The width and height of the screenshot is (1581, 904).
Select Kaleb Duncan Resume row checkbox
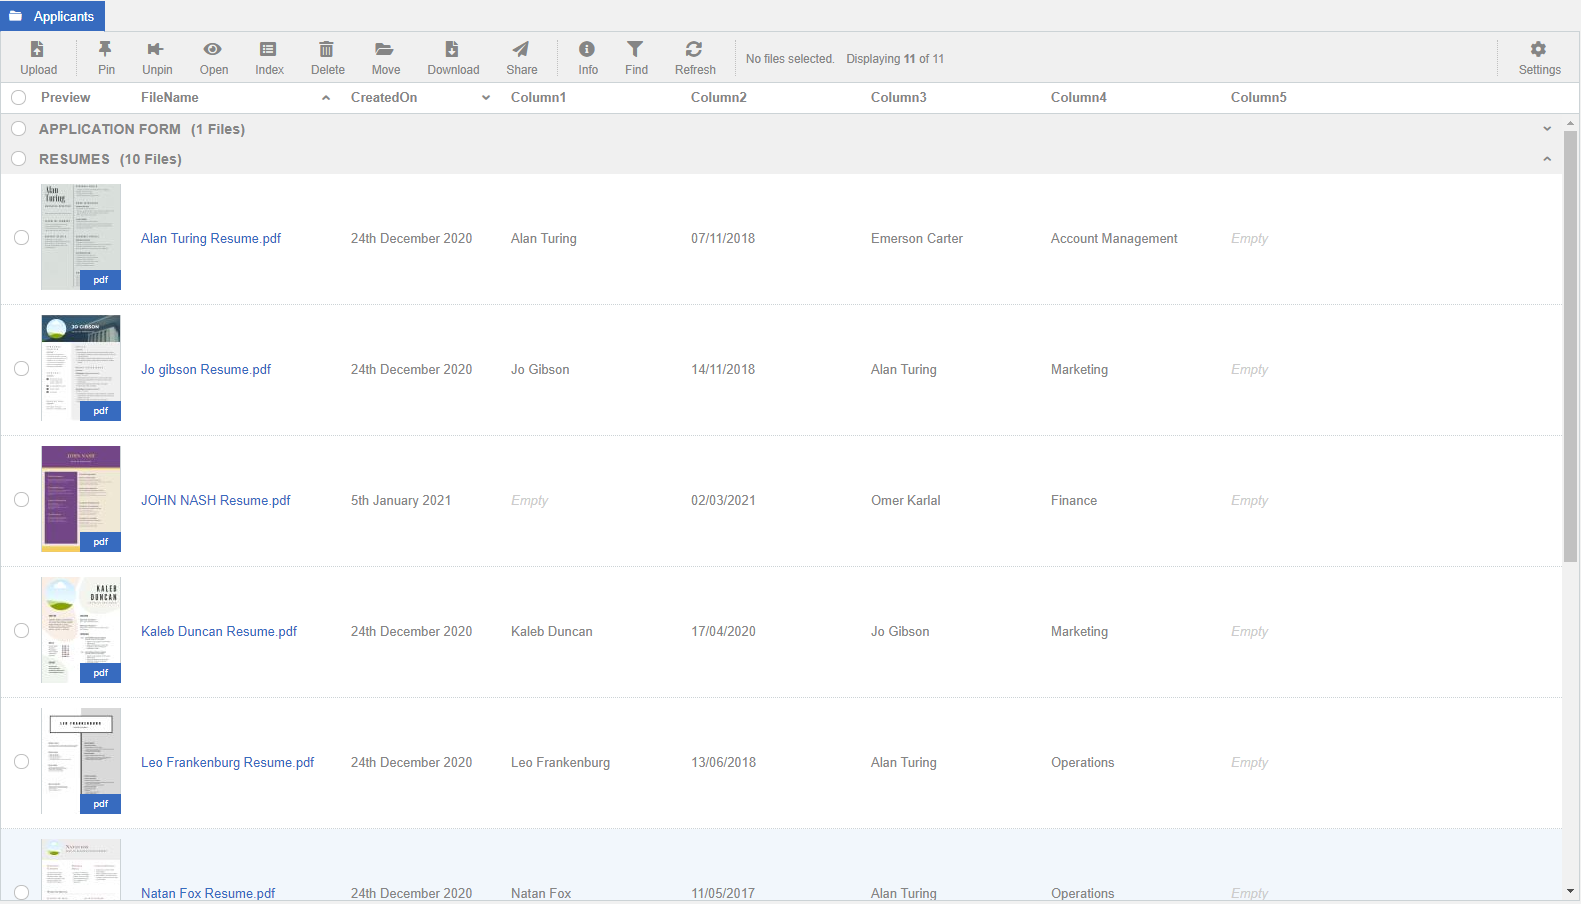(22, 631)
